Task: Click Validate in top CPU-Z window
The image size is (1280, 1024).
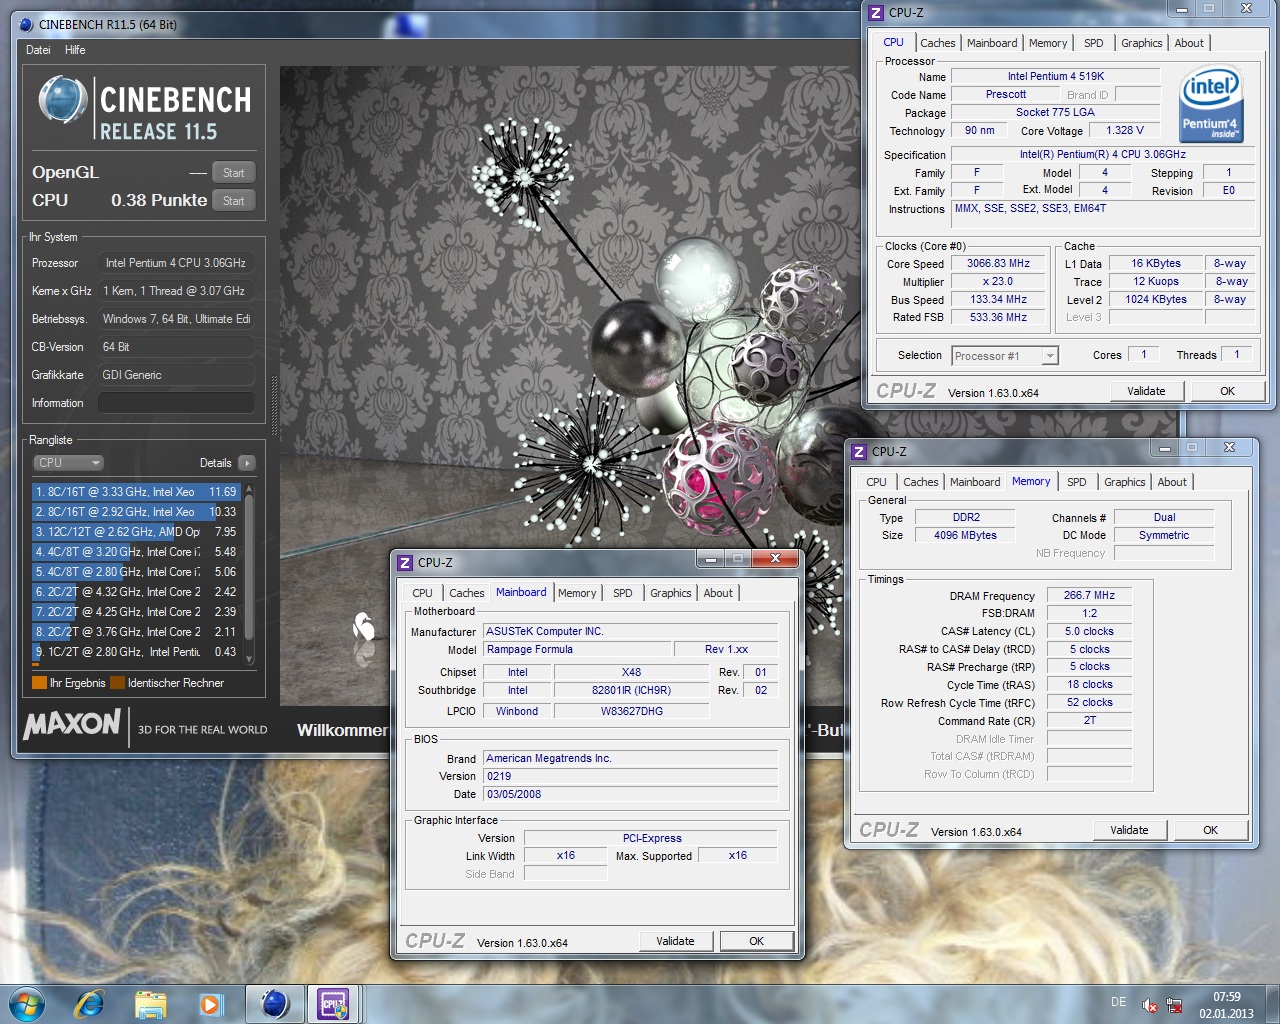Action: (x=1146, y=391)
